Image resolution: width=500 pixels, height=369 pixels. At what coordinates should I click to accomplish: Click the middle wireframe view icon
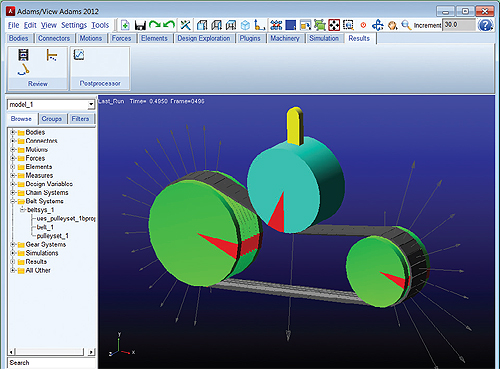216,25
